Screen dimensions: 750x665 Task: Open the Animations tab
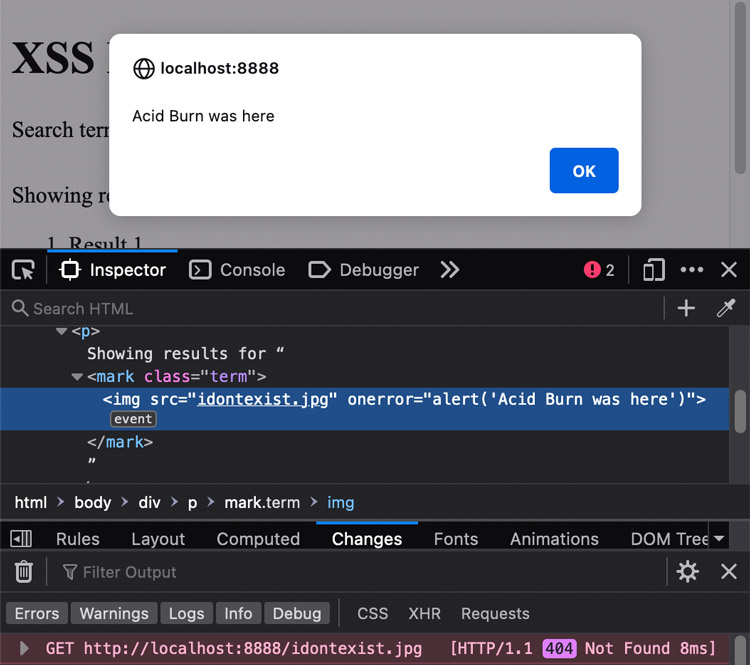(554, 539)
